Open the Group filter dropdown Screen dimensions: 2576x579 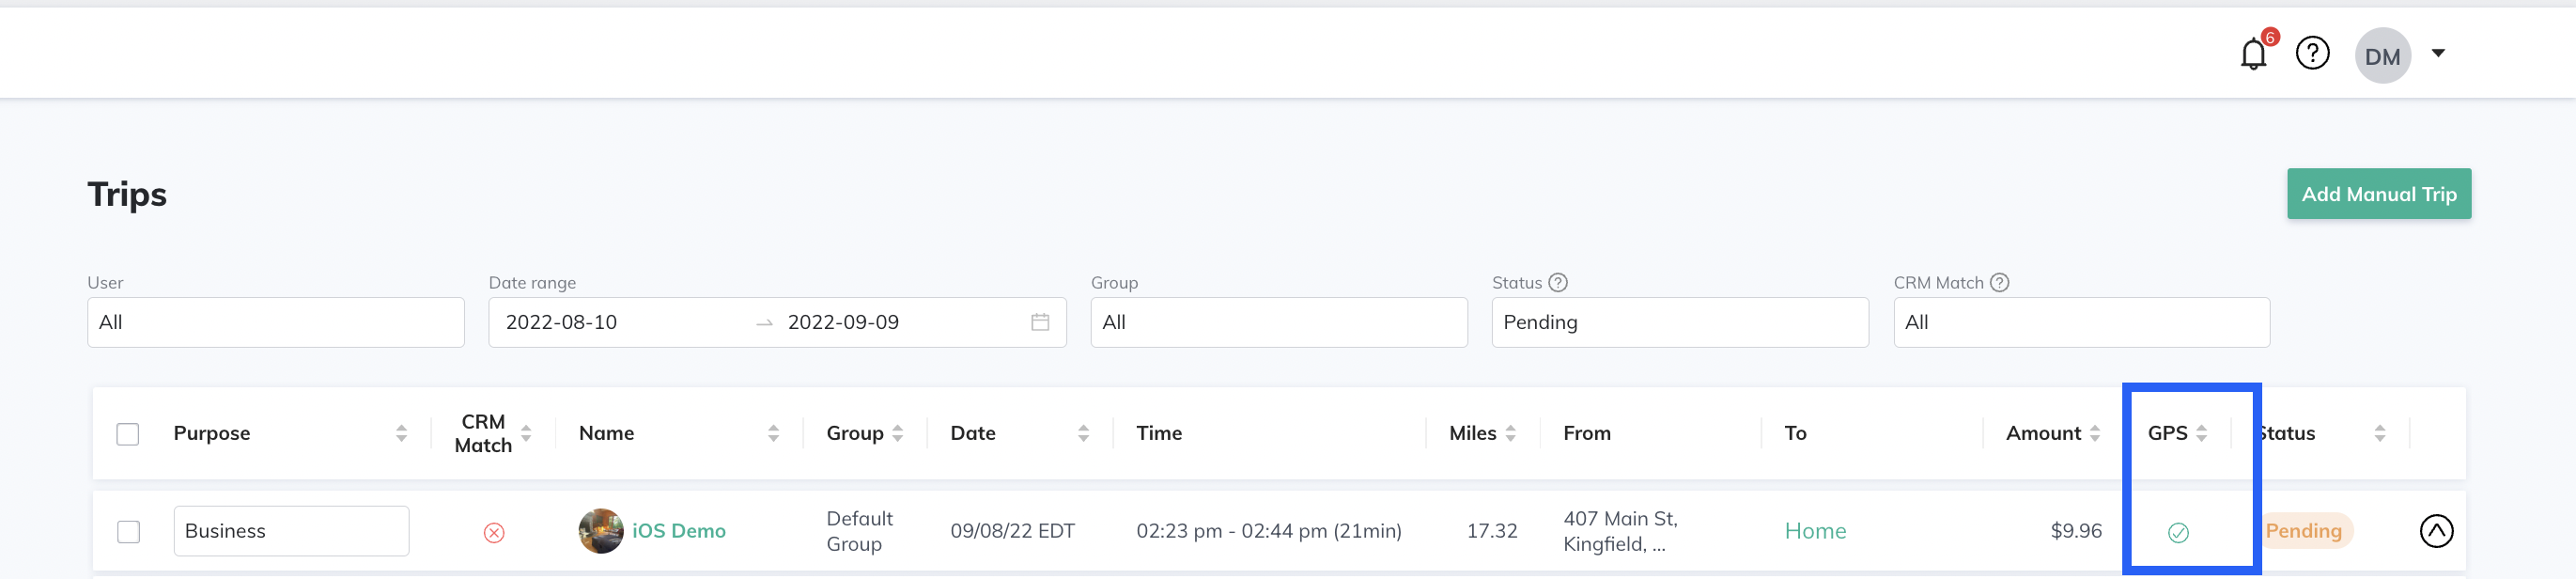tap(1279, 322)
